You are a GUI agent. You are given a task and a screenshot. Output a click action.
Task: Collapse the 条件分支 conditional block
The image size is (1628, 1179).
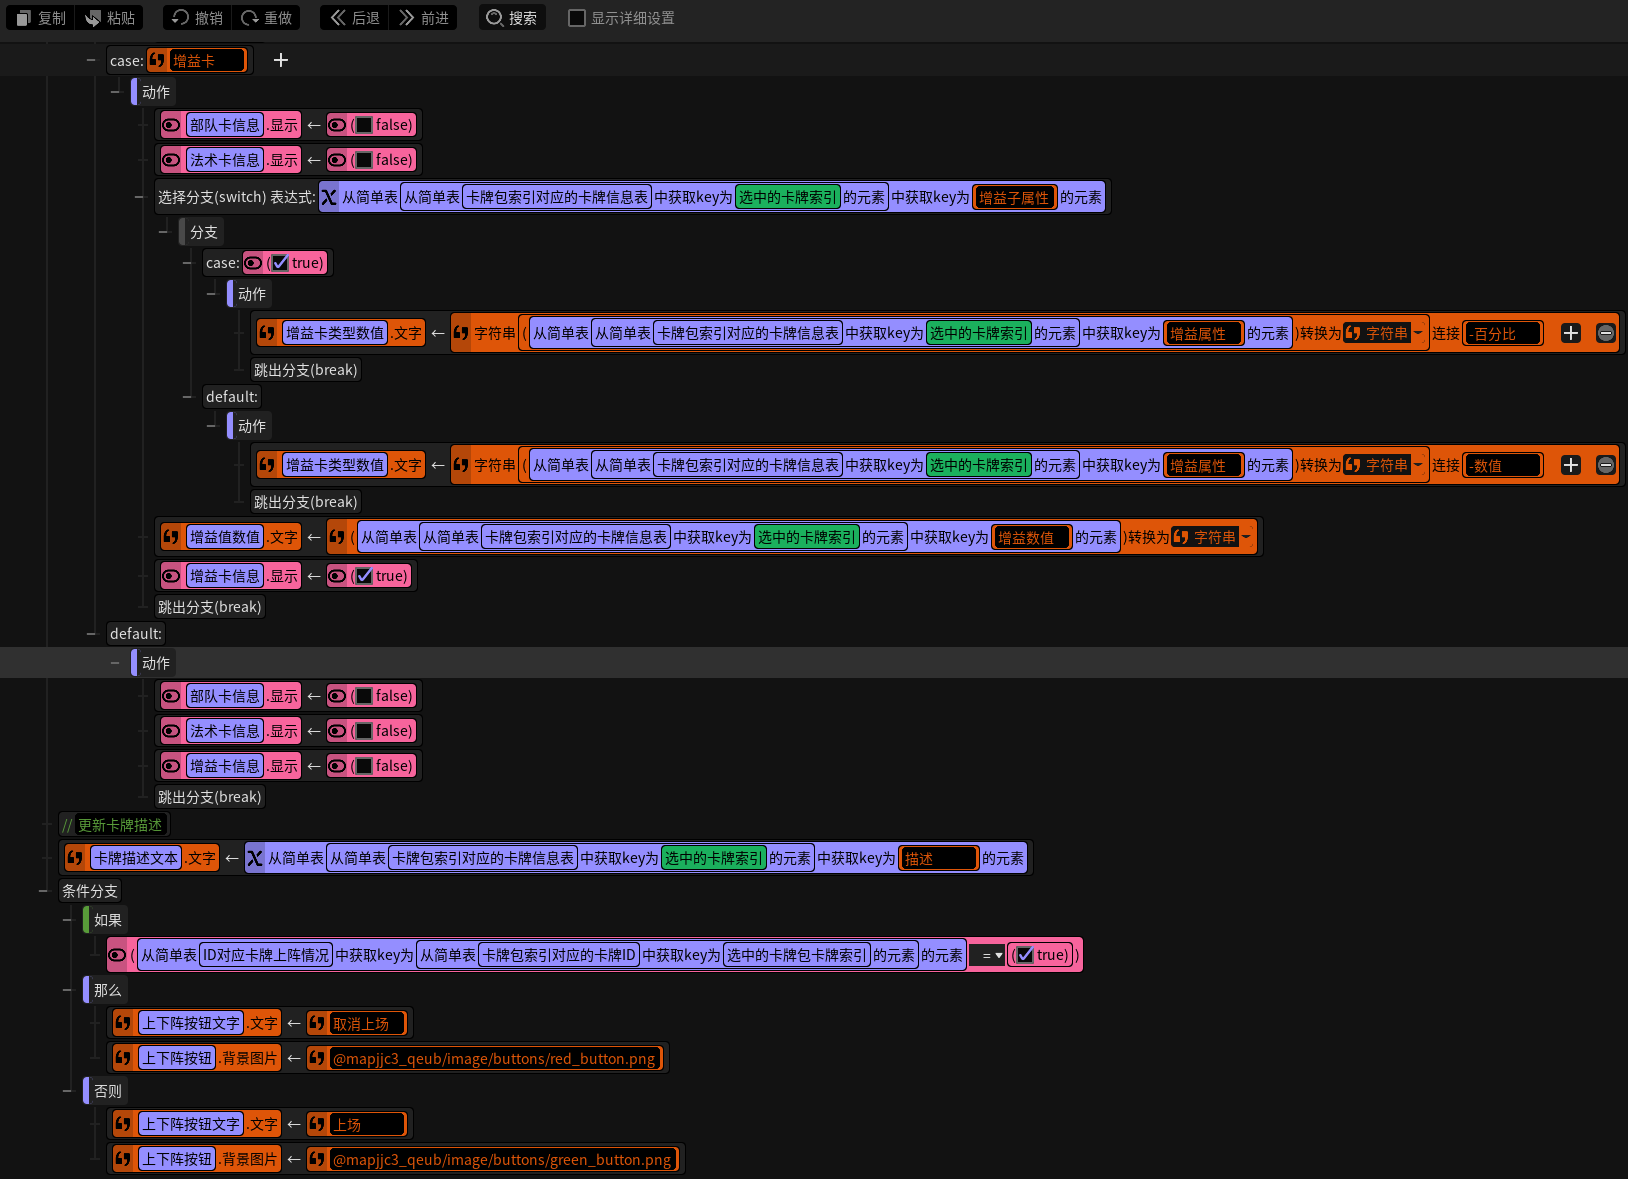tap(43, 891)
